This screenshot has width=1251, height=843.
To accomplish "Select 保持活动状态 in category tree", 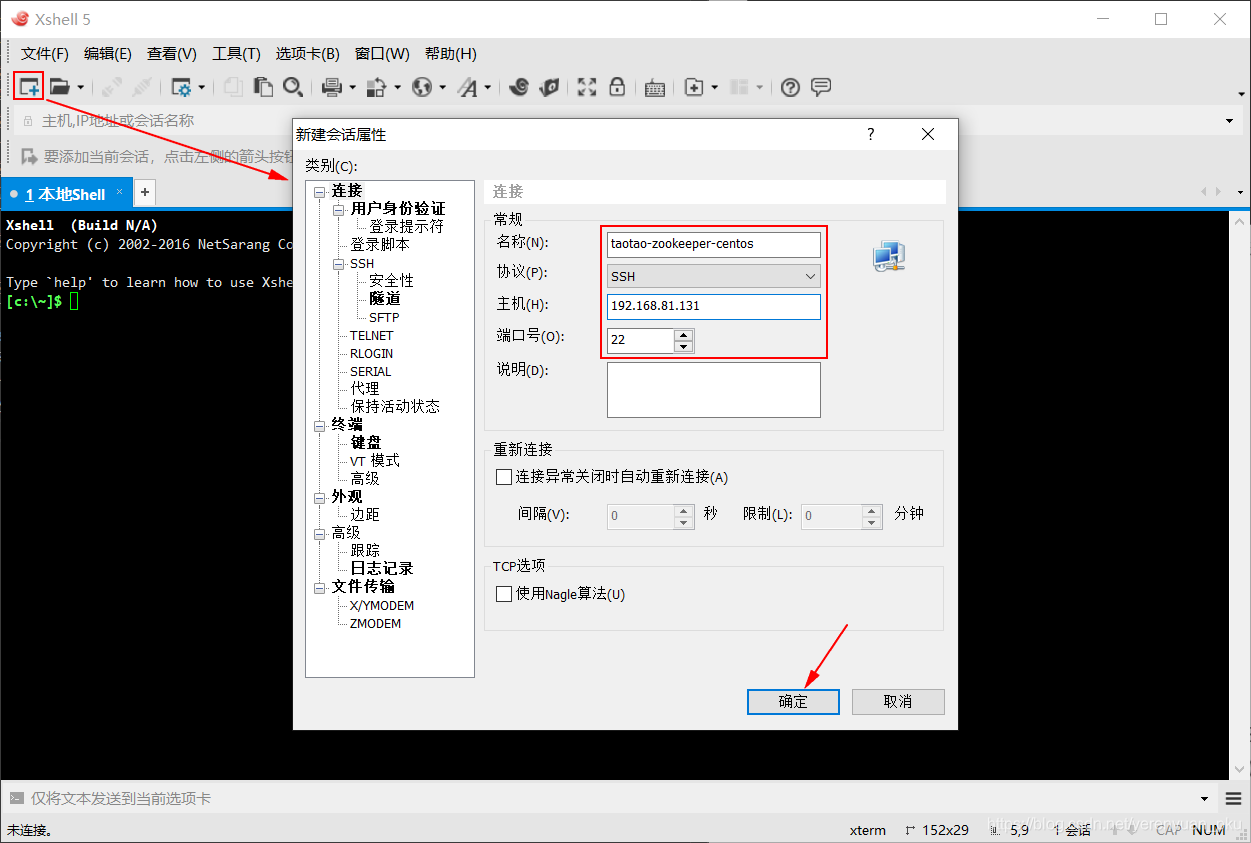I will pyautogui.click(x=395, y=407).
